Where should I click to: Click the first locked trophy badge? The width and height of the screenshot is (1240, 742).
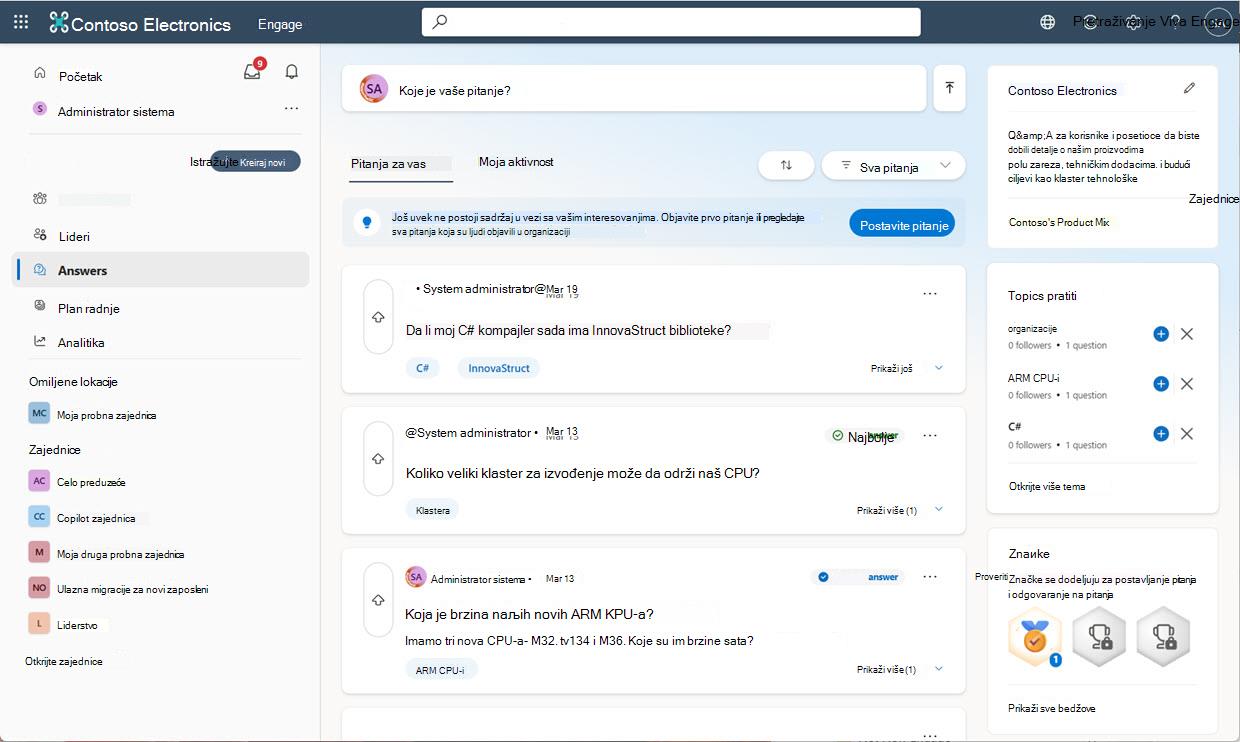coord(1099,636)
